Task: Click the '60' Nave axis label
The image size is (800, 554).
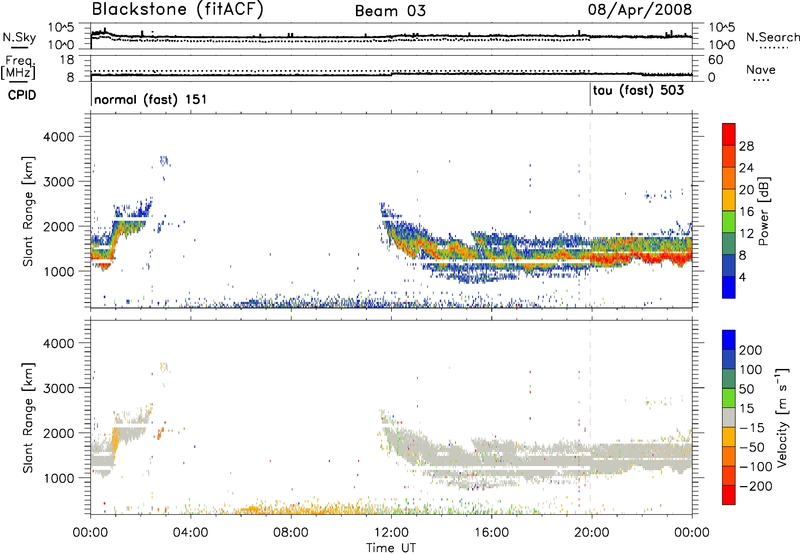Action: click(716, 60)
